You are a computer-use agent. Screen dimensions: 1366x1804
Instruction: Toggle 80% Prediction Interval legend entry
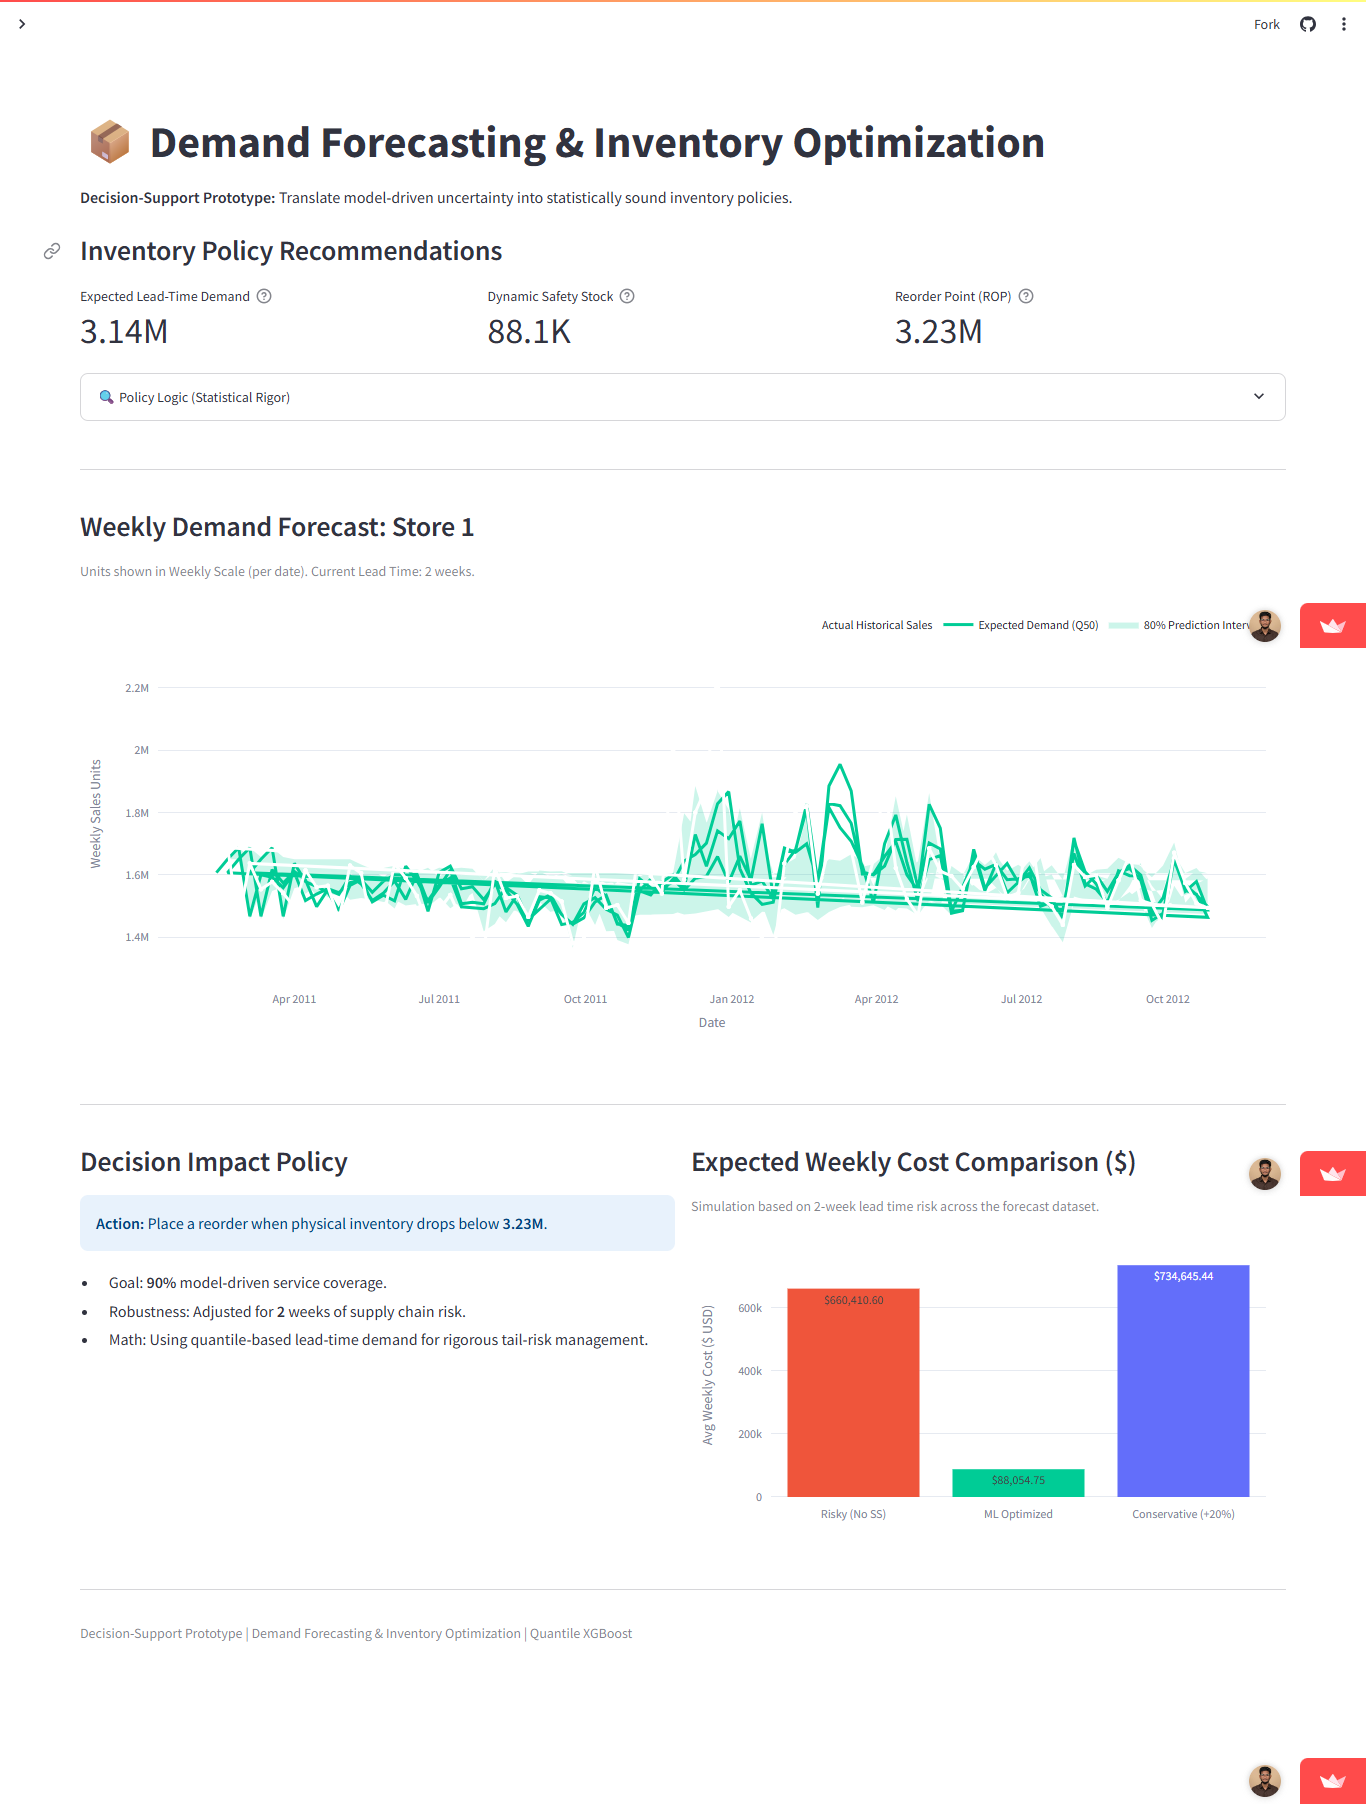coord(1180,625)
